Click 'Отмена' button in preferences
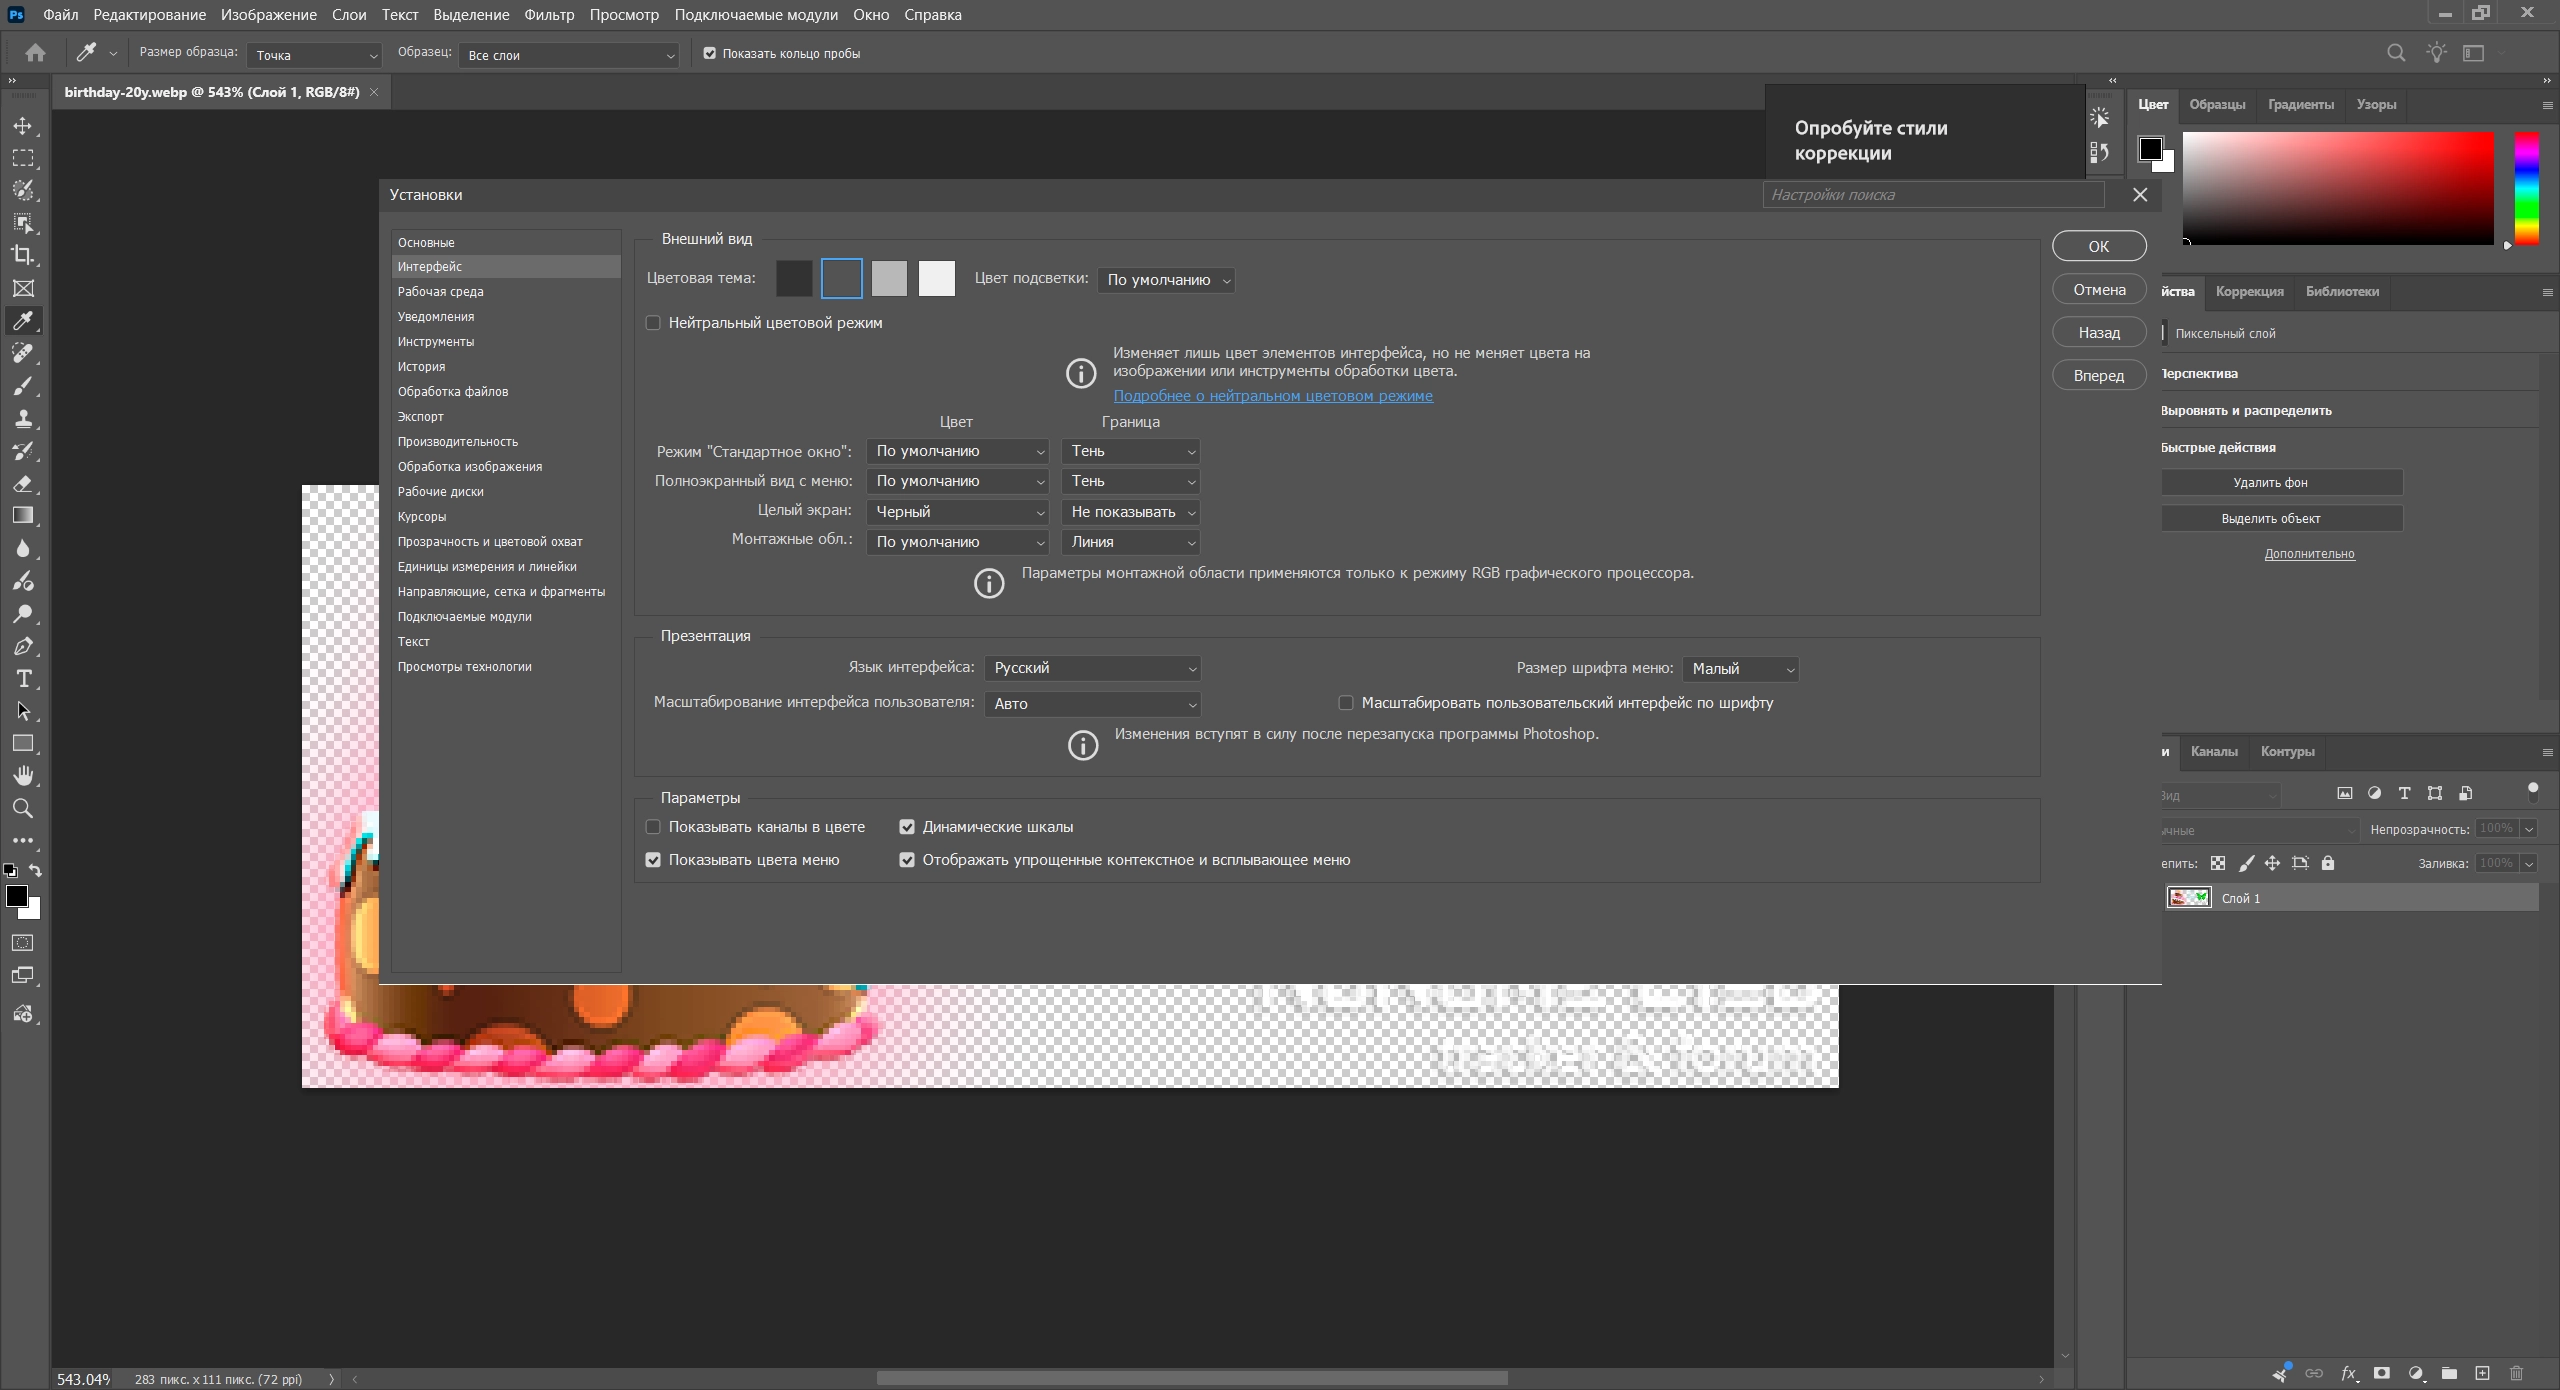Image resolution: width=2560 pixels, height=1390 pixels. (x=2099, y=289)
